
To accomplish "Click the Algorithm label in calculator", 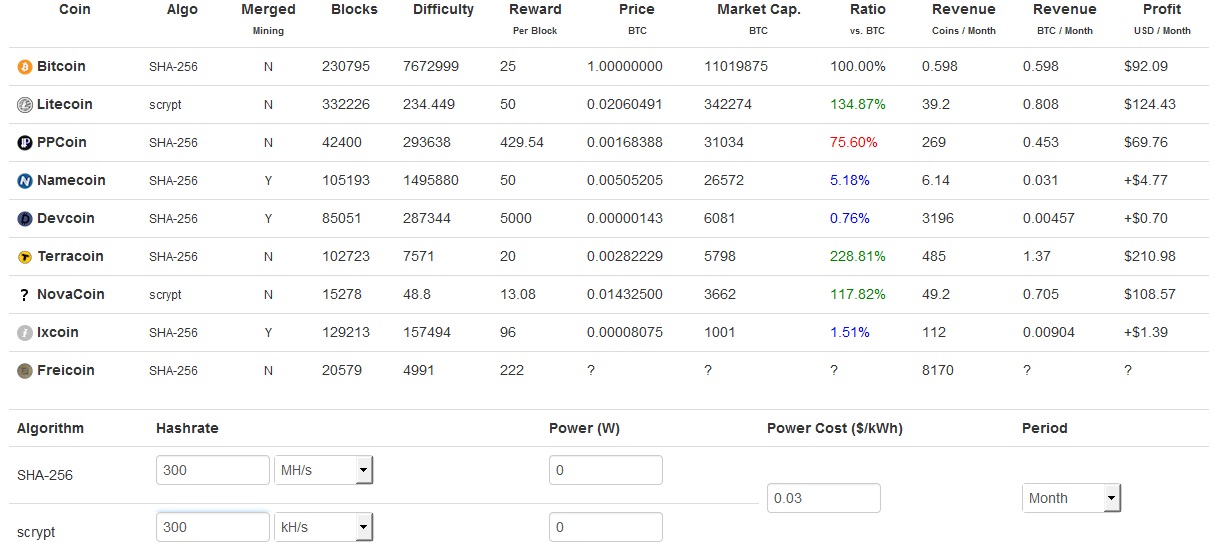I will point(50,428).
